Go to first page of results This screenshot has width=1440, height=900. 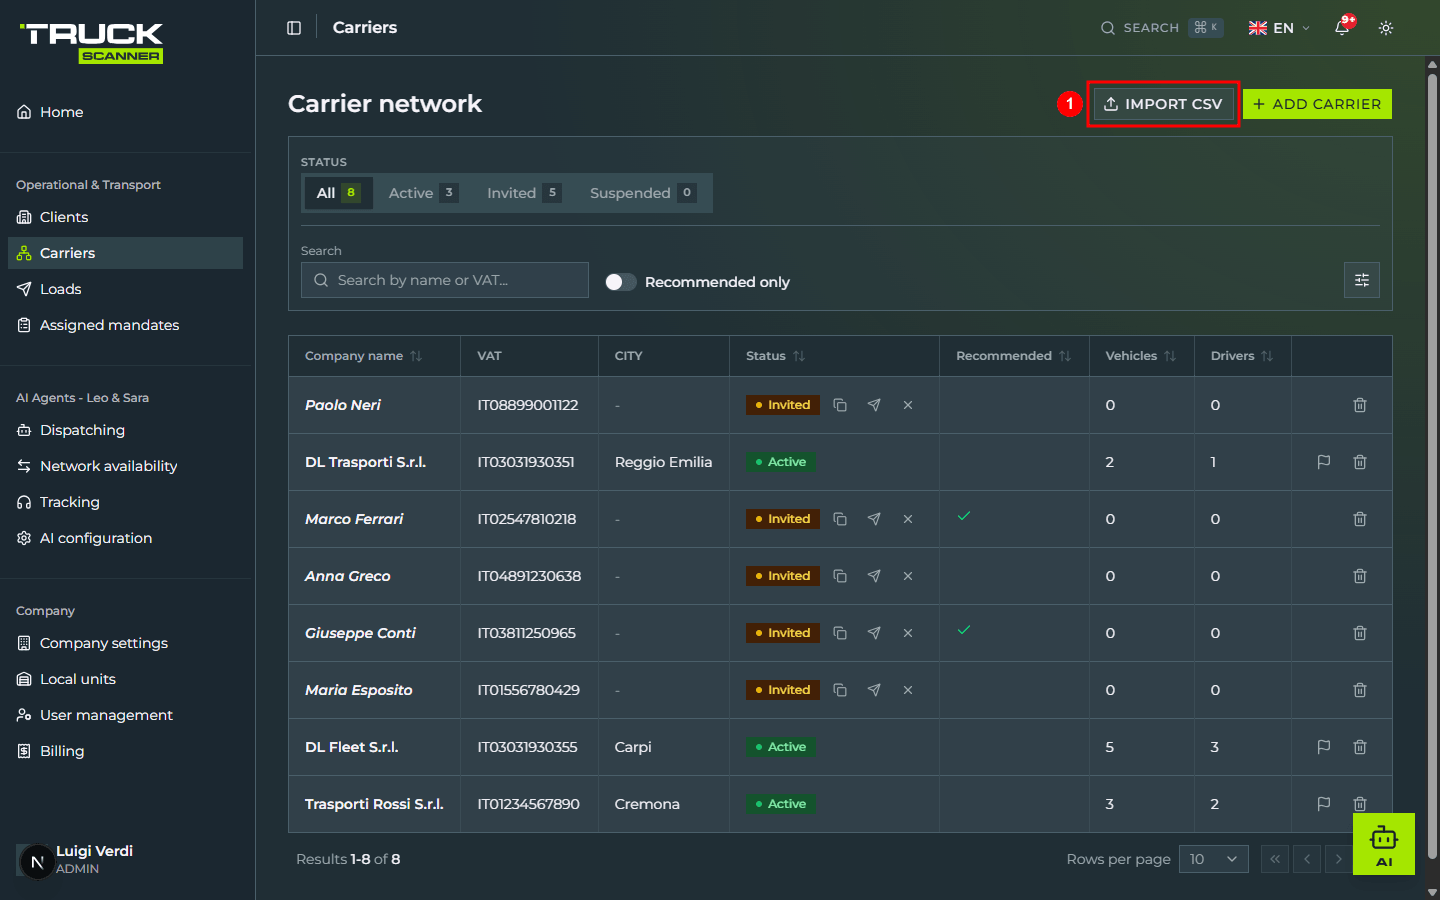tap(1275, 859)
